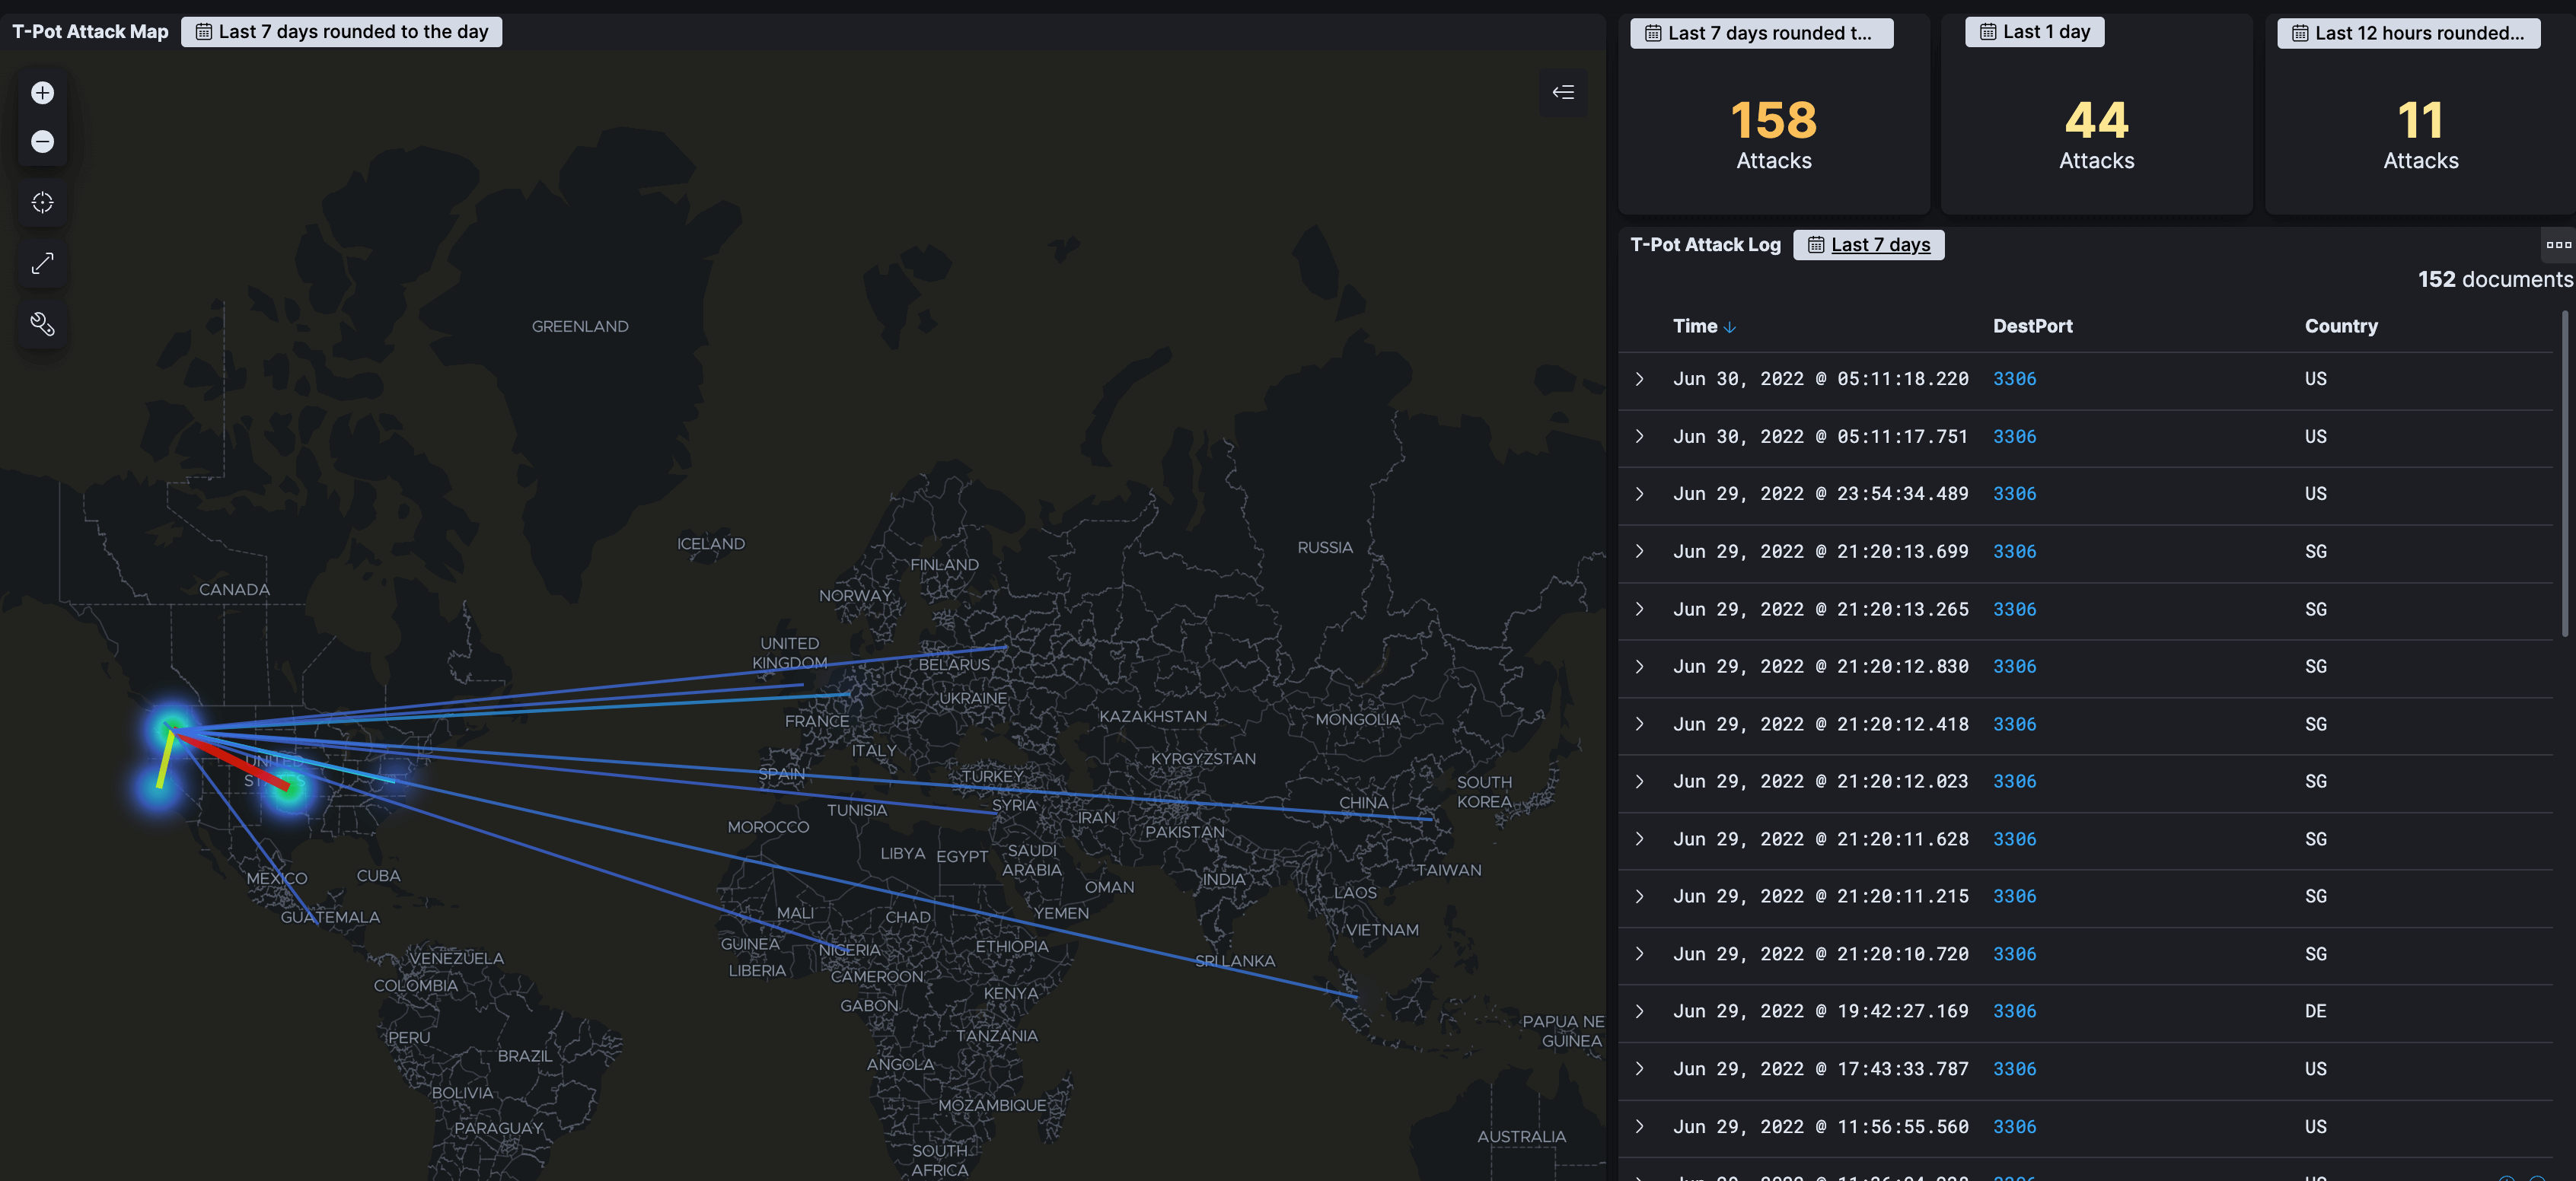Open the 'Last 12 hours rounded' time badge
Image resolution: width=2576 pixels, height=1181 pixels.
click(x=2408, y=33)
